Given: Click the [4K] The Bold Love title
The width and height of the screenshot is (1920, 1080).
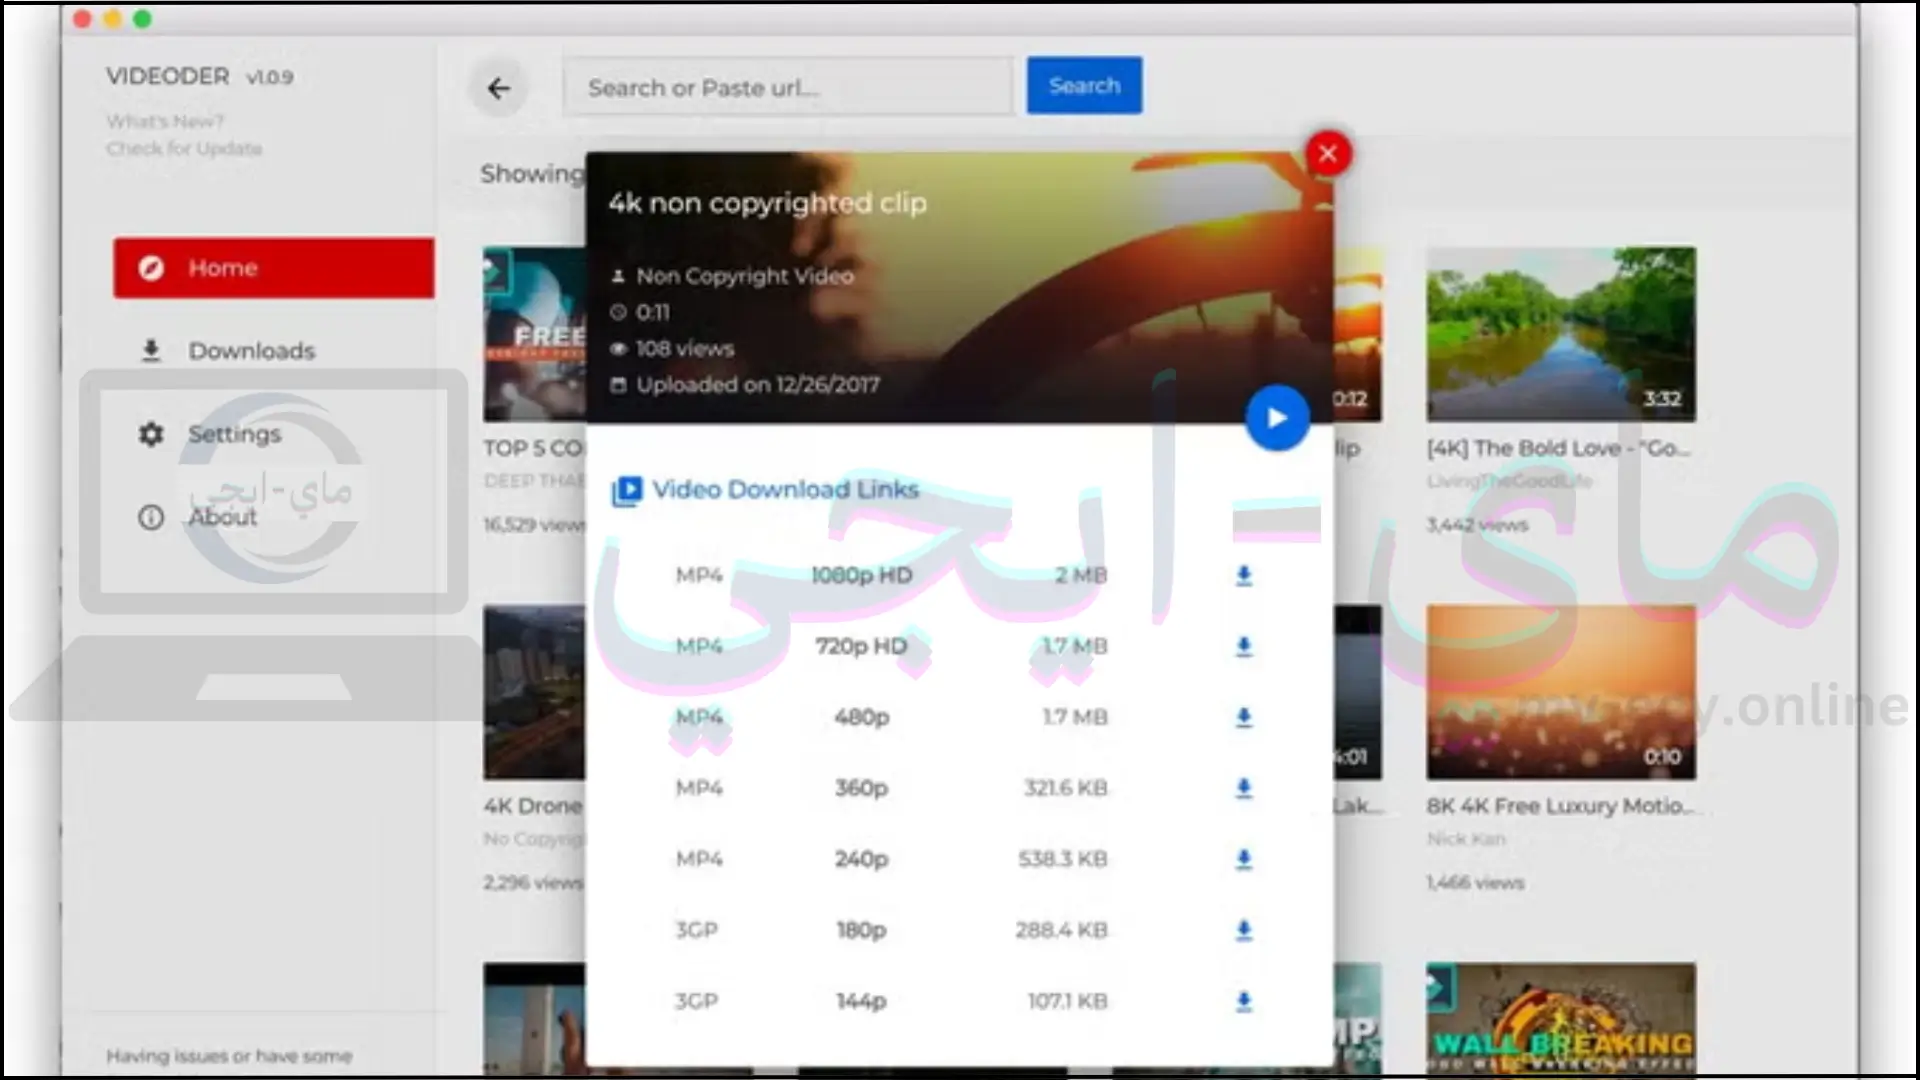Looking at the screenshot, I should (x=1559, y=448).
